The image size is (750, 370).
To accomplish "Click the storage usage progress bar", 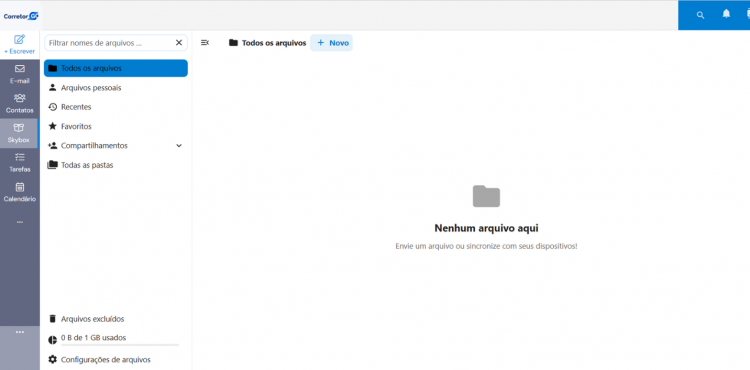I will coord(120,345).
